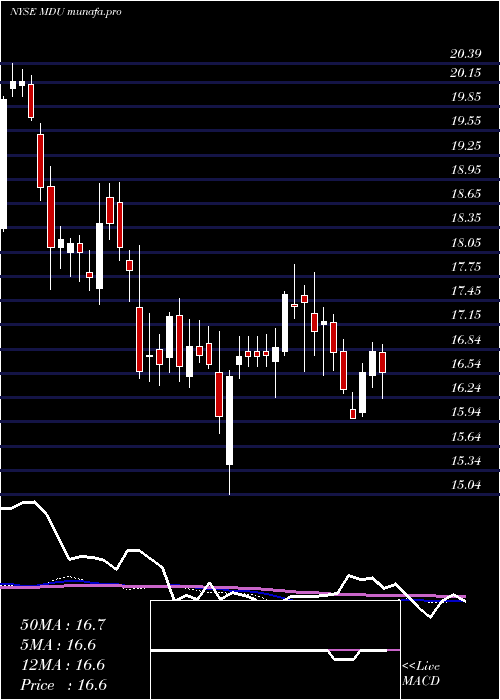Click the 17.15 price axis label
500x700 pixels.
tap(466, 315)
